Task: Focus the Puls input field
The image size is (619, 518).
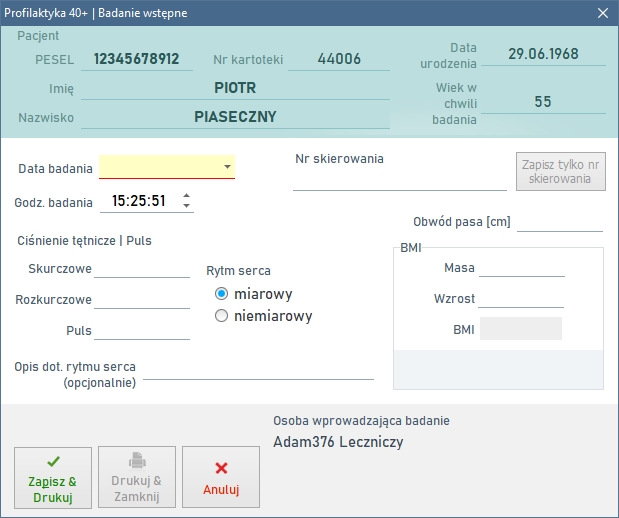Action: tap(141, 330)
